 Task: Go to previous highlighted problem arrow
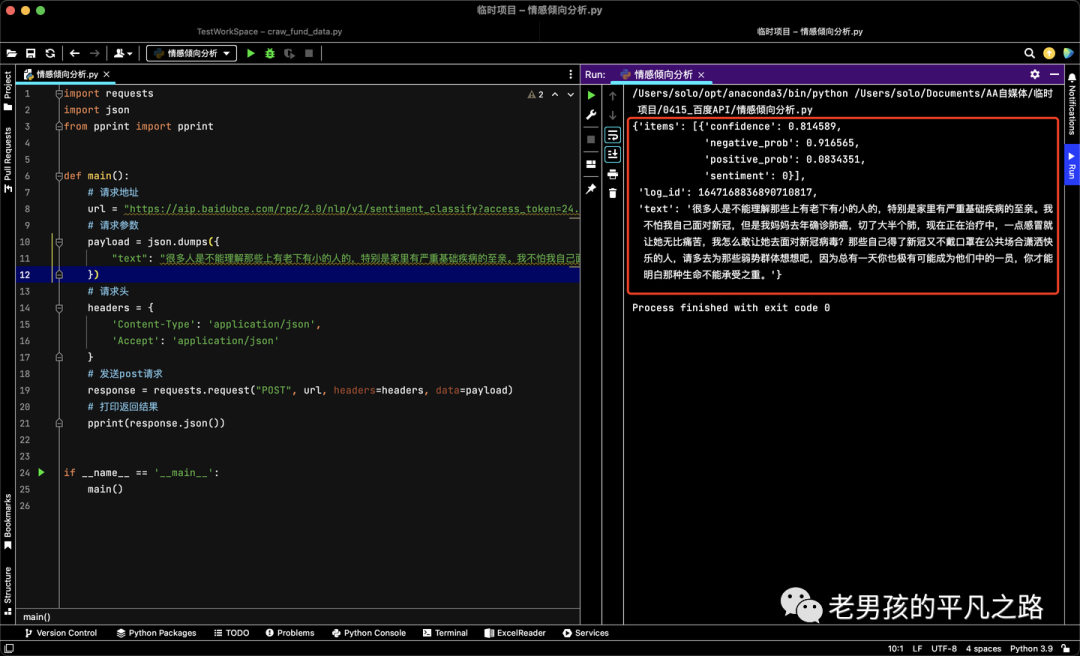[554, 94]
